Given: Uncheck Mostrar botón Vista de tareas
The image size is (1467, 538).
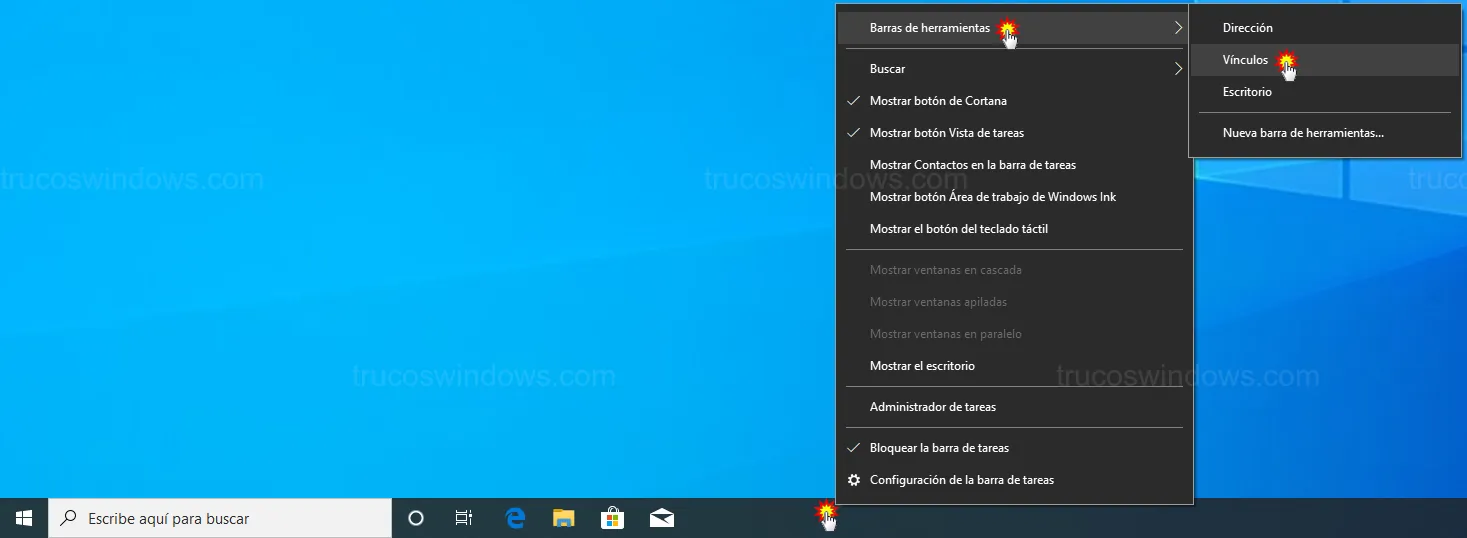Looking at the screenshot, I should pos(946,133).
